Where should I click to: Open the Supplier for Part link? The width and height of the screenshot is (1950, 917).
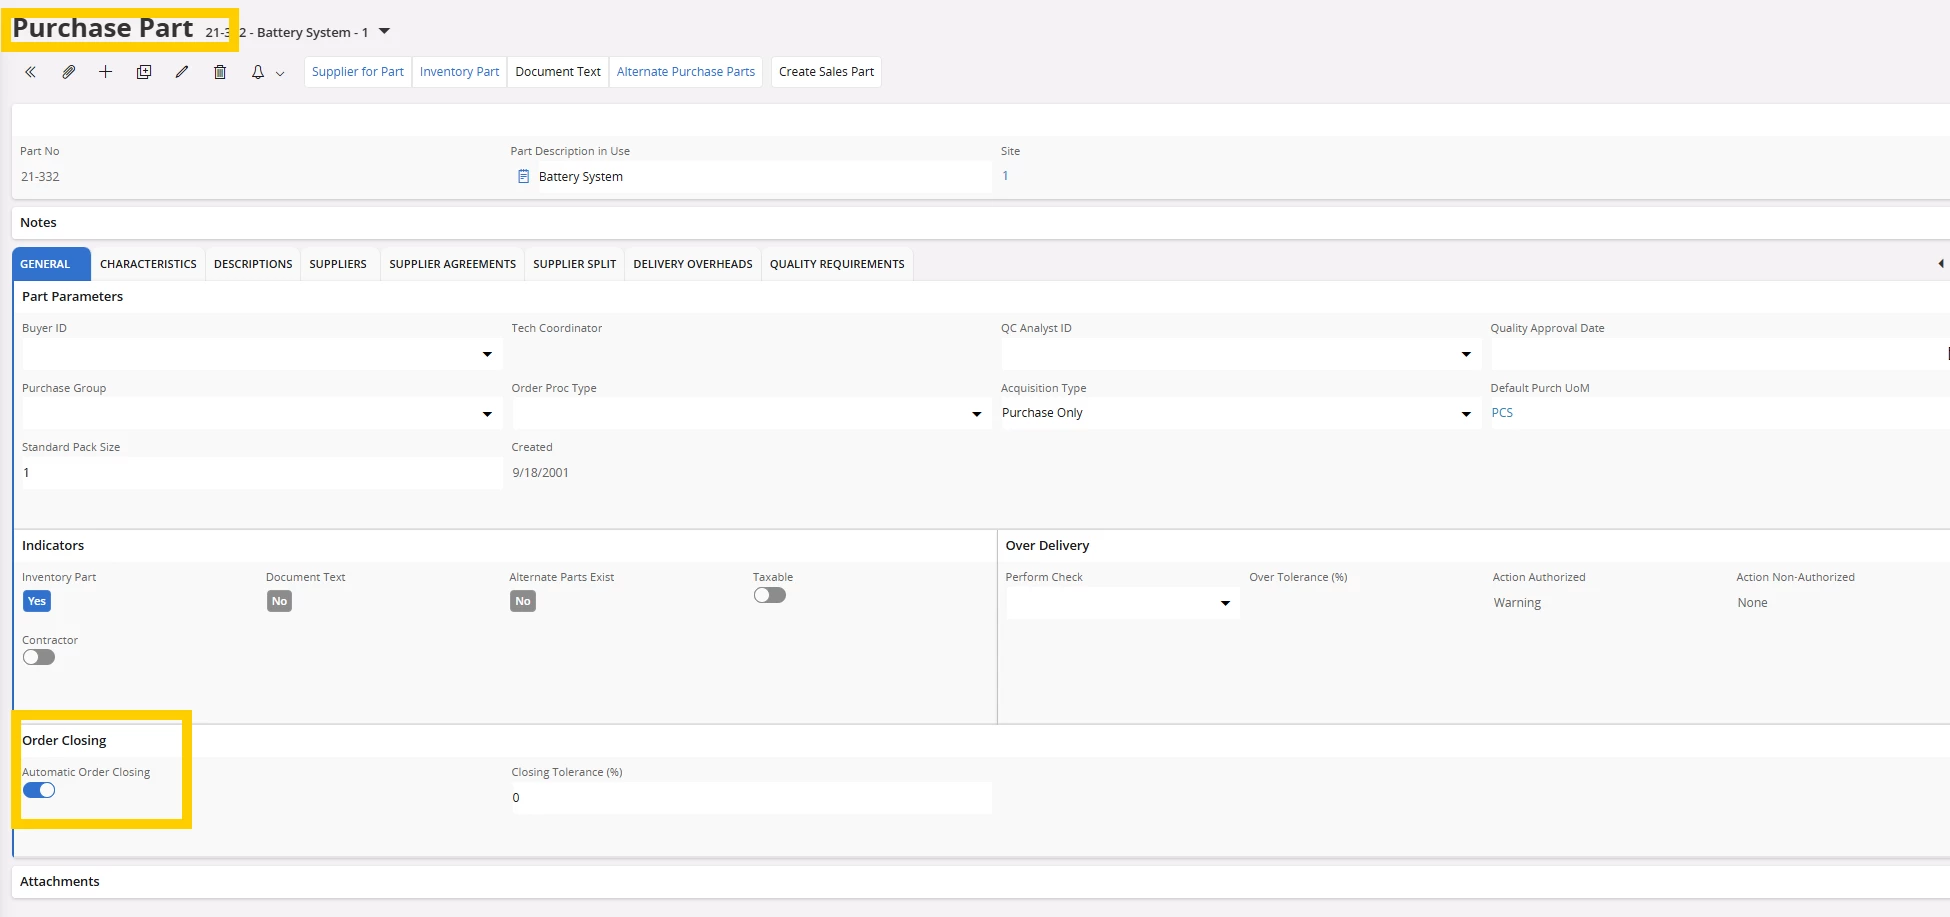click(x=357, y=72)
